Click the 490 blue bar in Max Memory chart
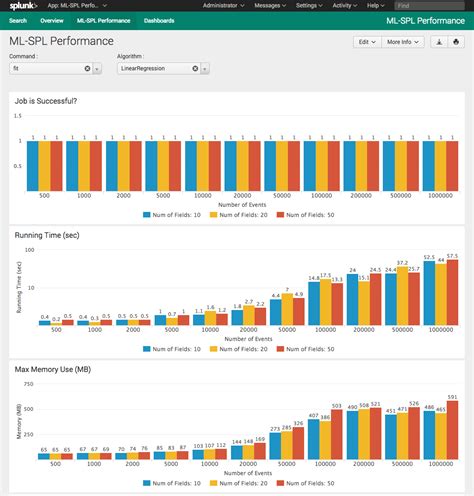474x496 pixels. tap(352, 435)
